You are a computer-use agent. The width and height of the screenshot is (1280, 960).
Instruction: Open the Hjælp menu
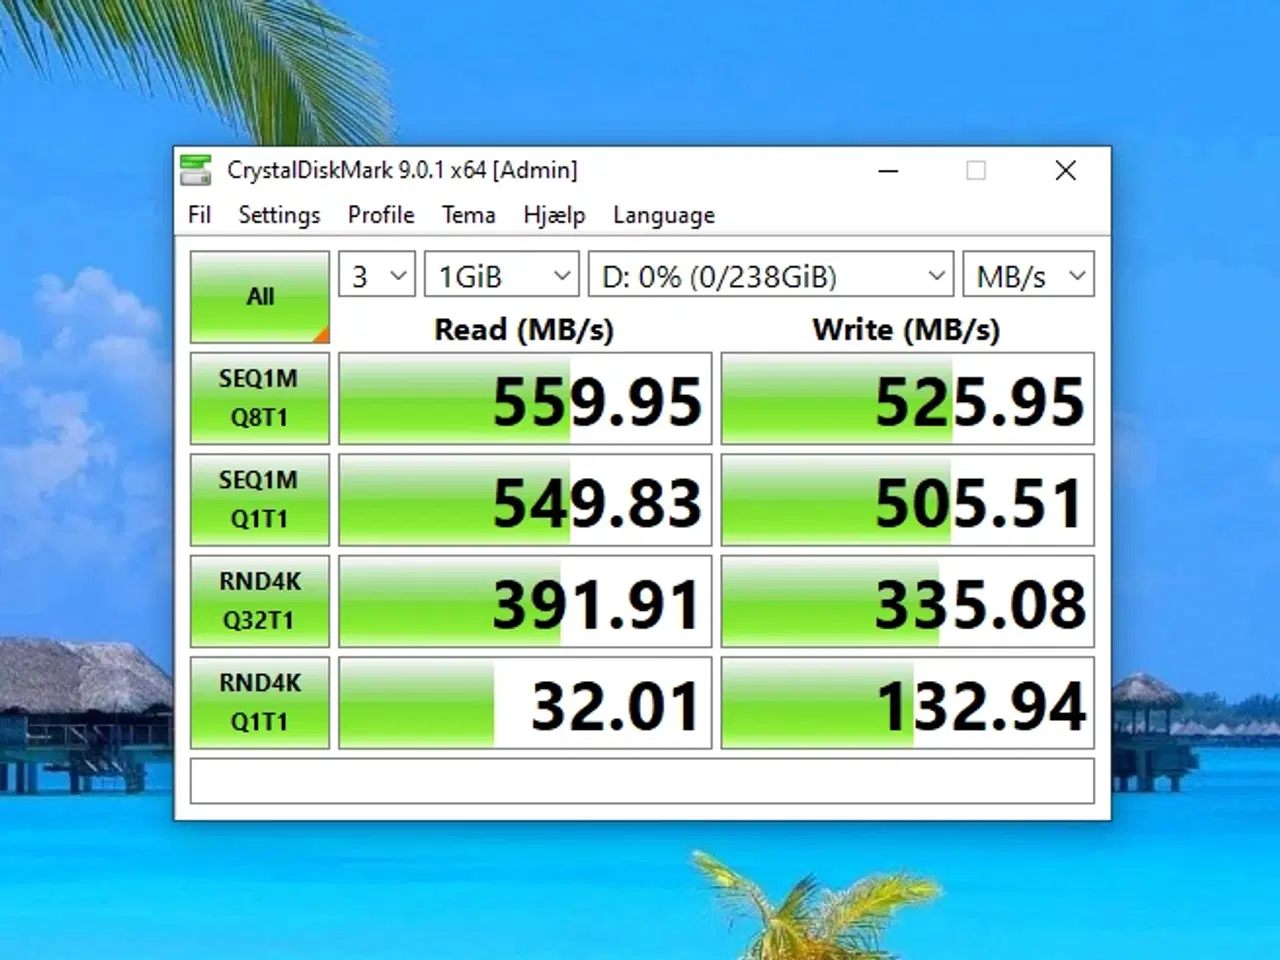pyautogui.click(x=554, y=215)
